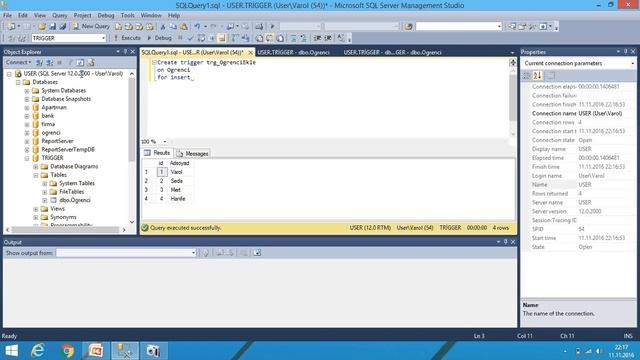Viewport: 640px width, 360px height.
Task: Click Comment out selected lines icon
Action: point(293,38)
